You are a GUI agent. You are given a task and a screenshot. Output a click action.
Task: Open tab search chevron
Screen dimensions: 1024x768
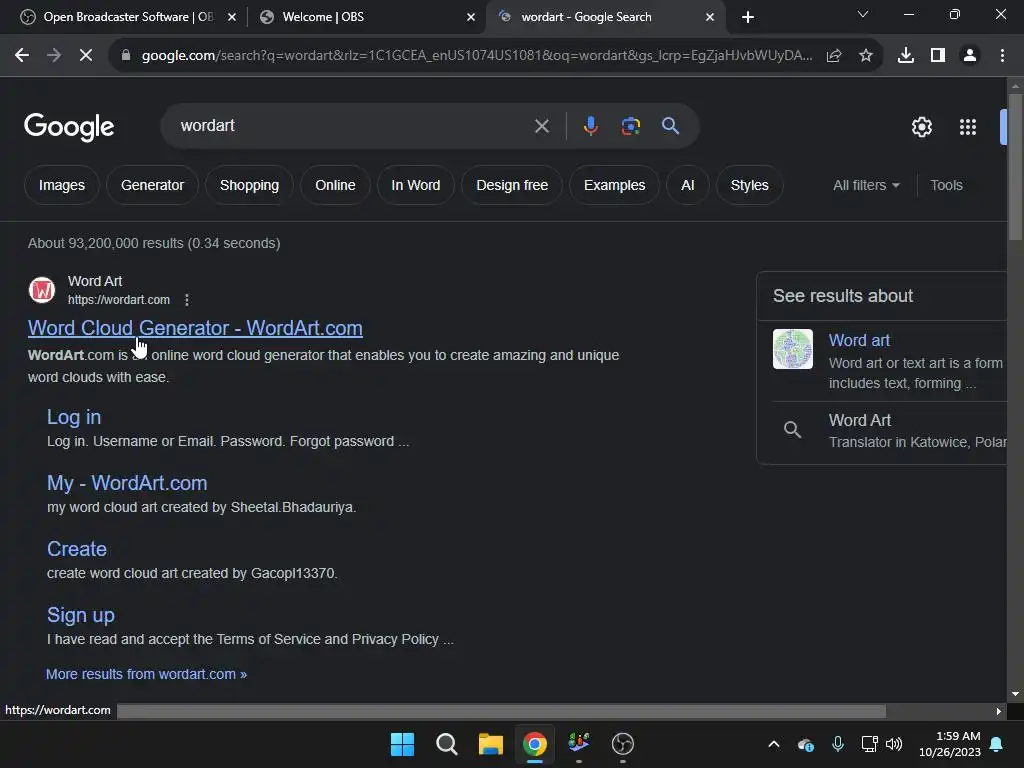863,14
